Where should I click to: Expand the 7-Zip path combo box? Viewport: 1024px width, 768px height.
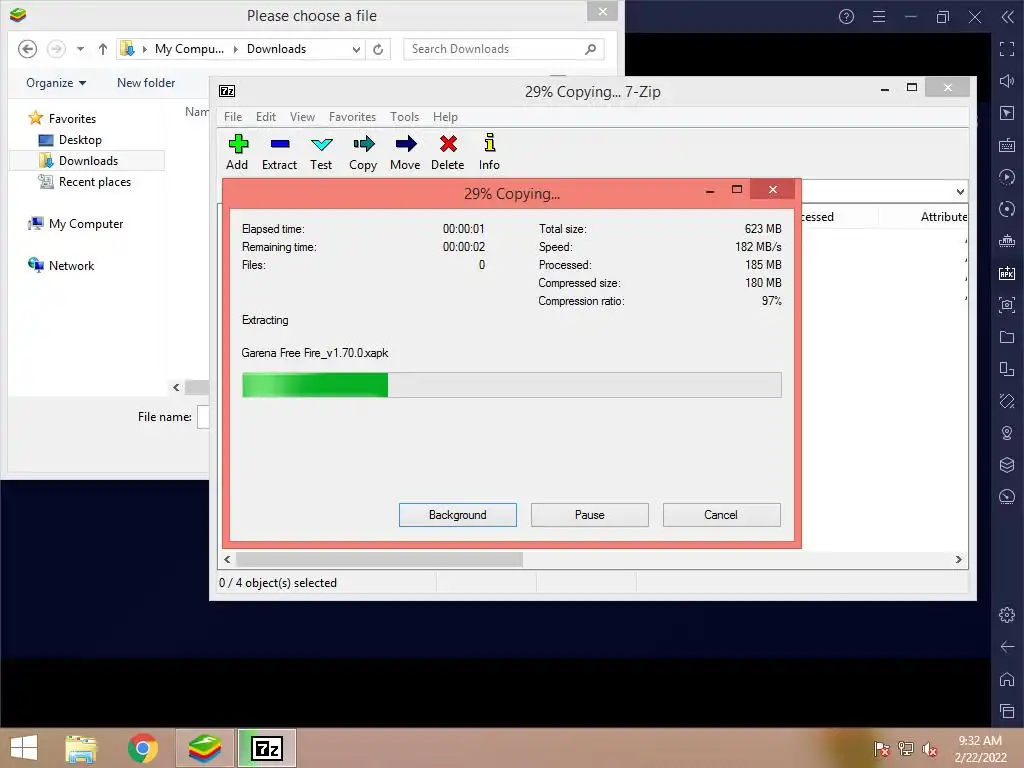click(x=959, y=191)
